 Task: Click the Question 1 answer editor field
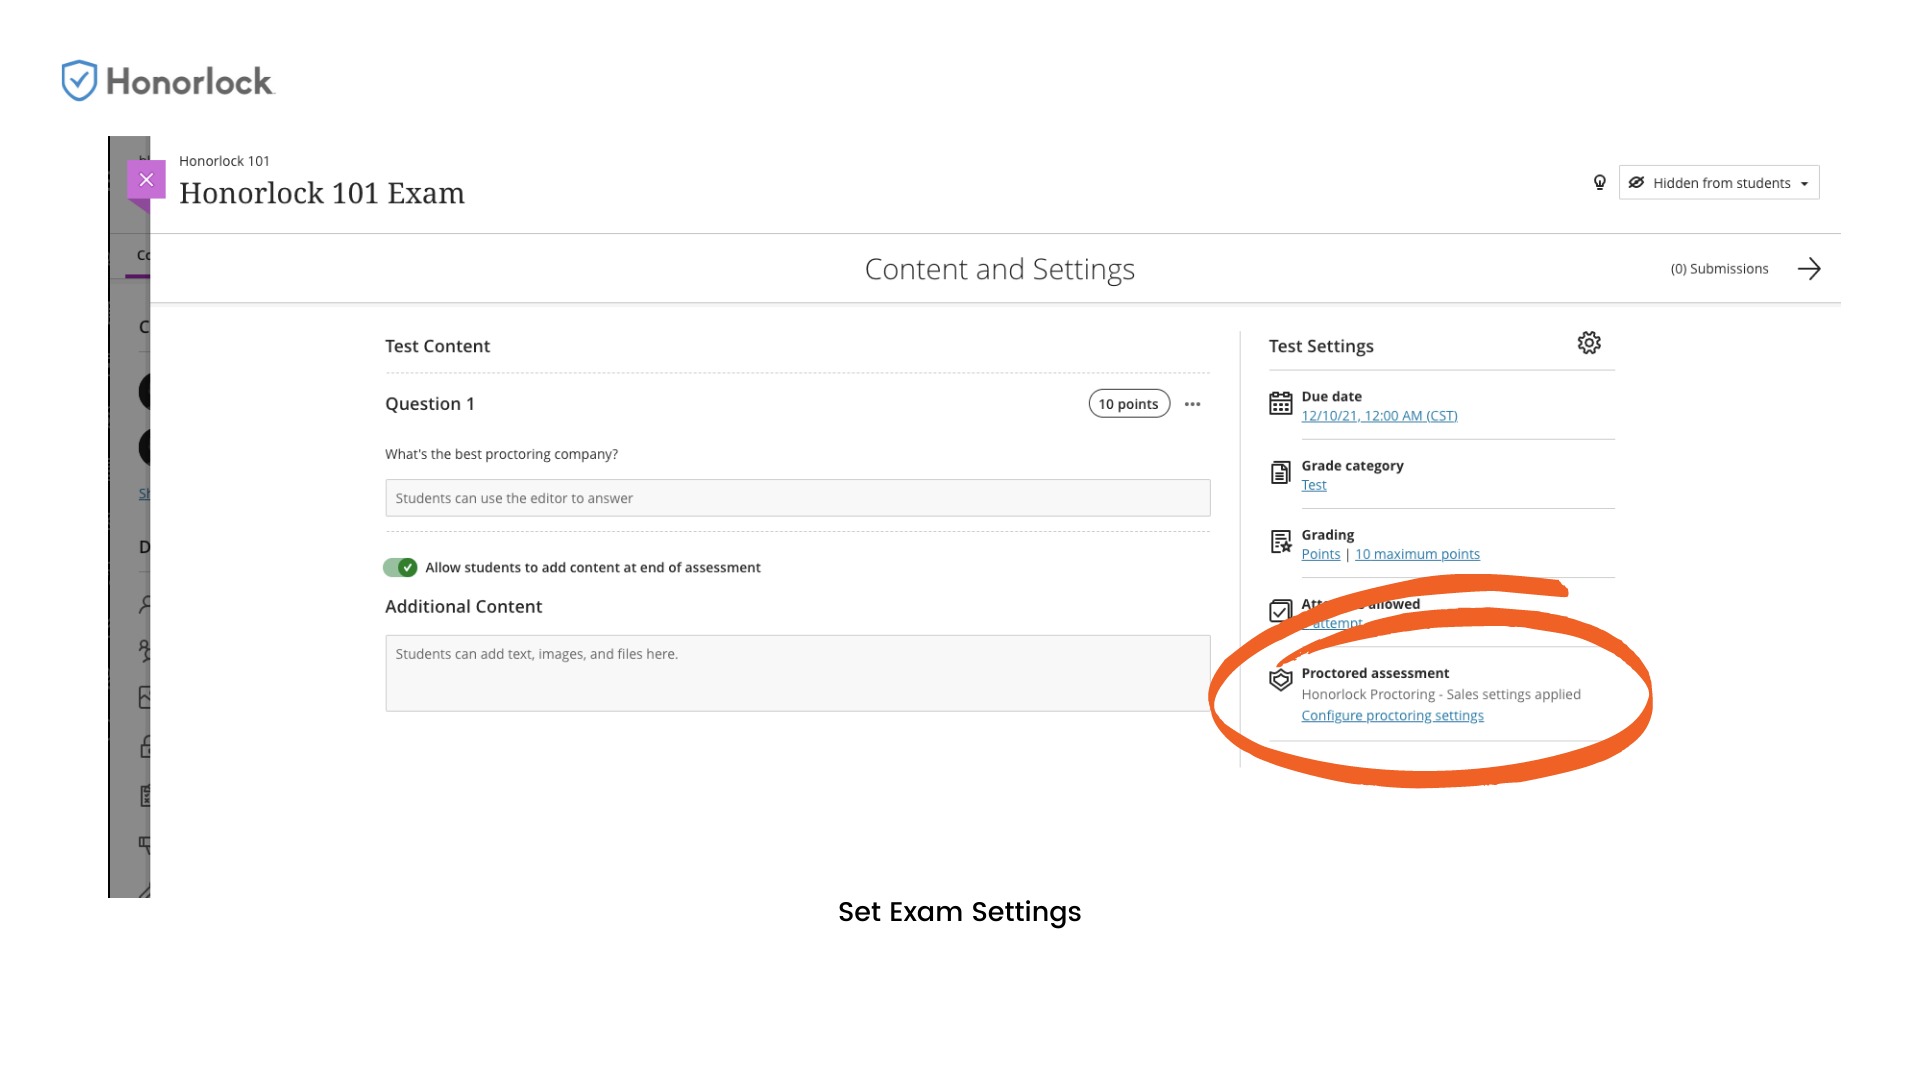coord(797,498)
